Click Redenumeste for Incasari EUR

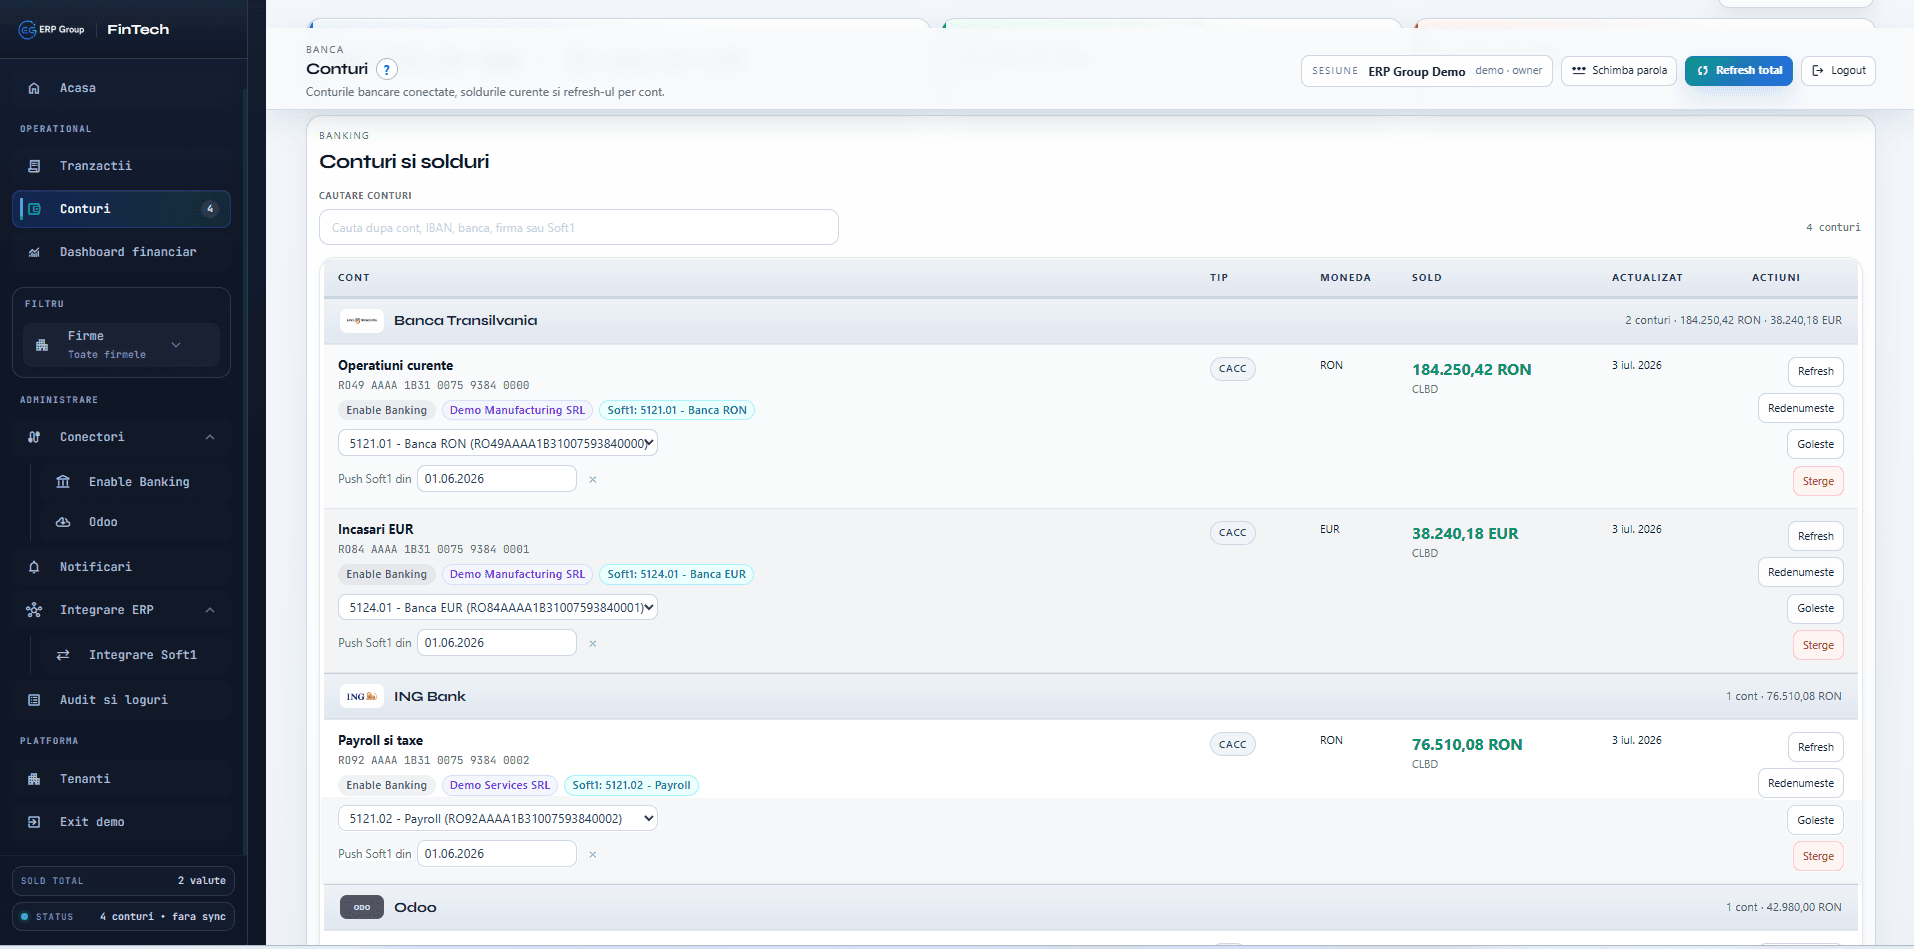[x=1801, y=572]
